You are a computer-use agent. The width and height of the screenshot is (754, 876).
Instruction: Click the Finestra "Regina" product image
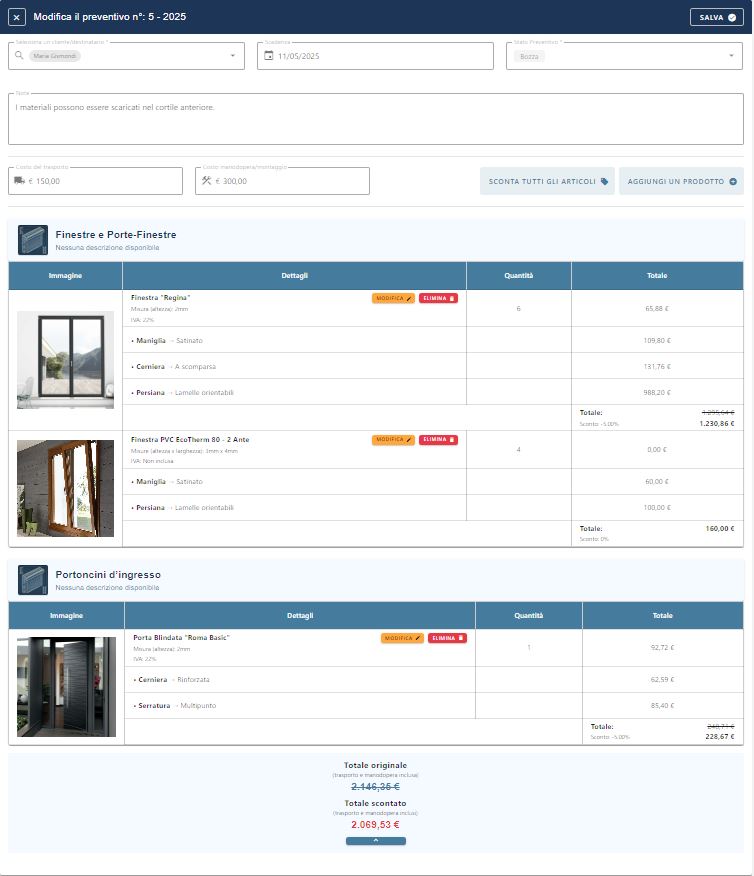coord(65,359)
